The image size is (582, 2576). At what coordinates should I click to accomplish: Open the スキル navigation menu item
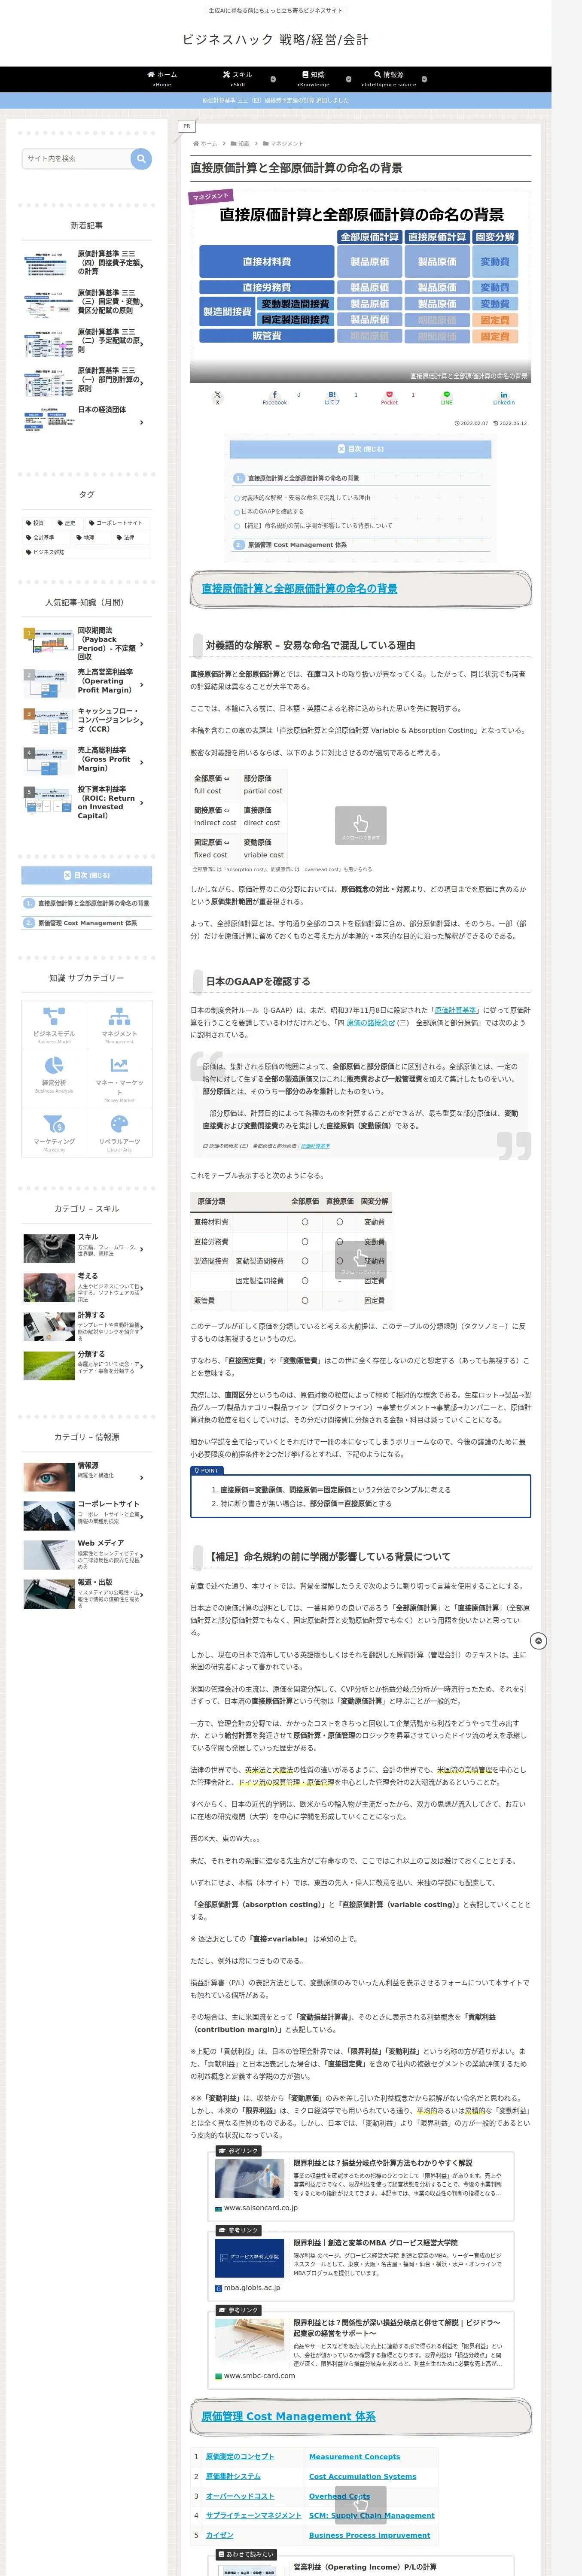238,78
